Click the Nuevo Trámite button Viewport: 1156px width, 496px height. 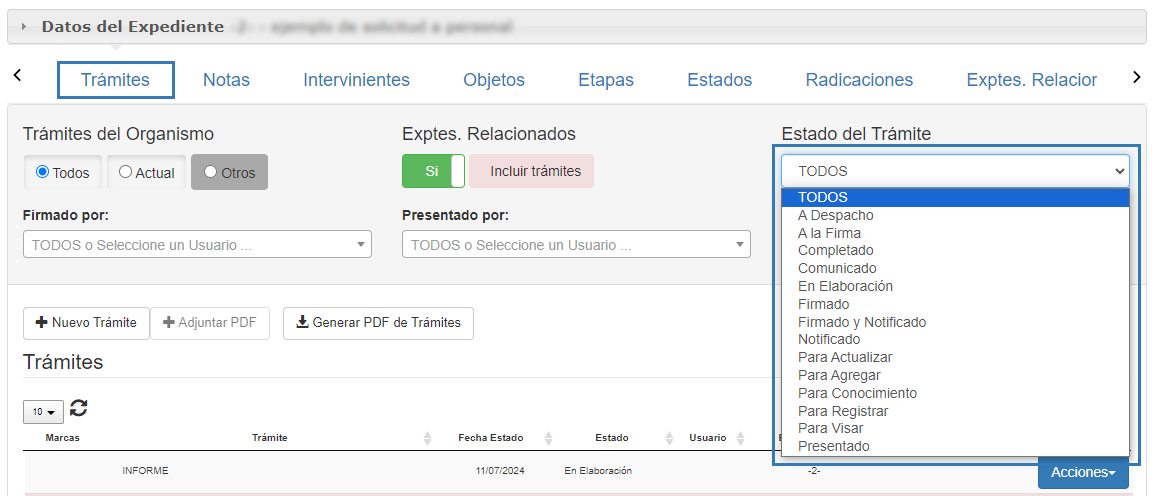pos(86,323)
